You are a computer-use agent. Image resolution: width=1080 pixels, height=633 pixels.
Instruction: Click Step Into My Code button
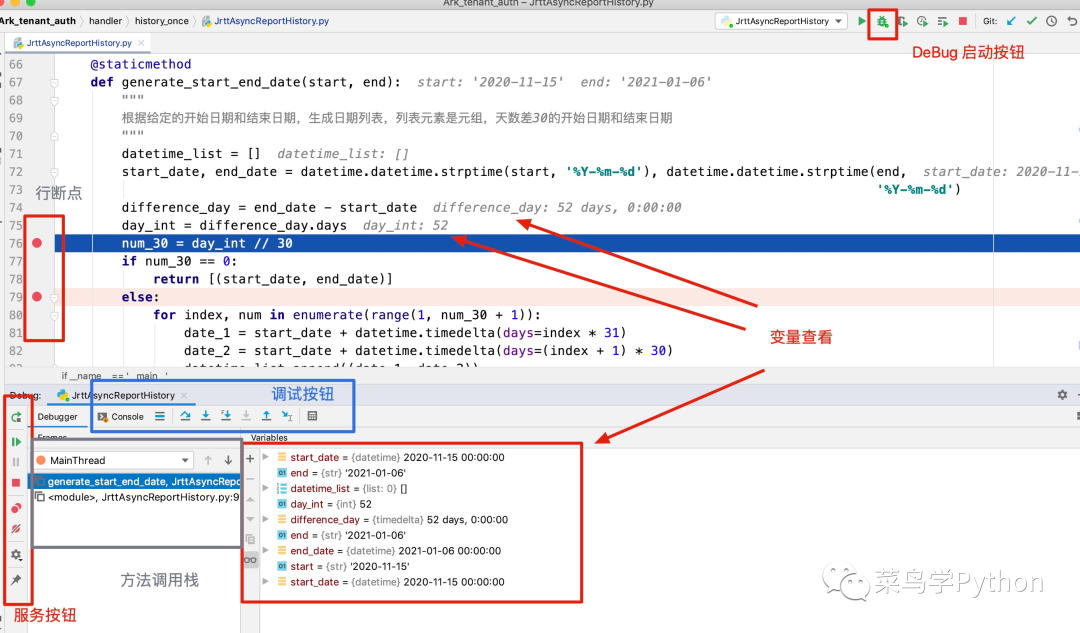(x=226, y=416)
